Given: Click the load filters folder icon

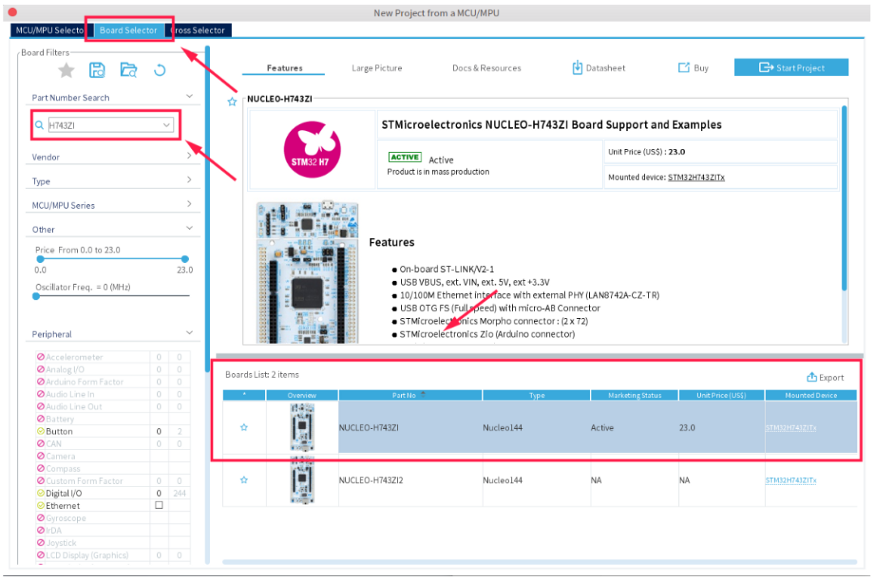Looking at the screenshot, I should [x=128, y=70].
